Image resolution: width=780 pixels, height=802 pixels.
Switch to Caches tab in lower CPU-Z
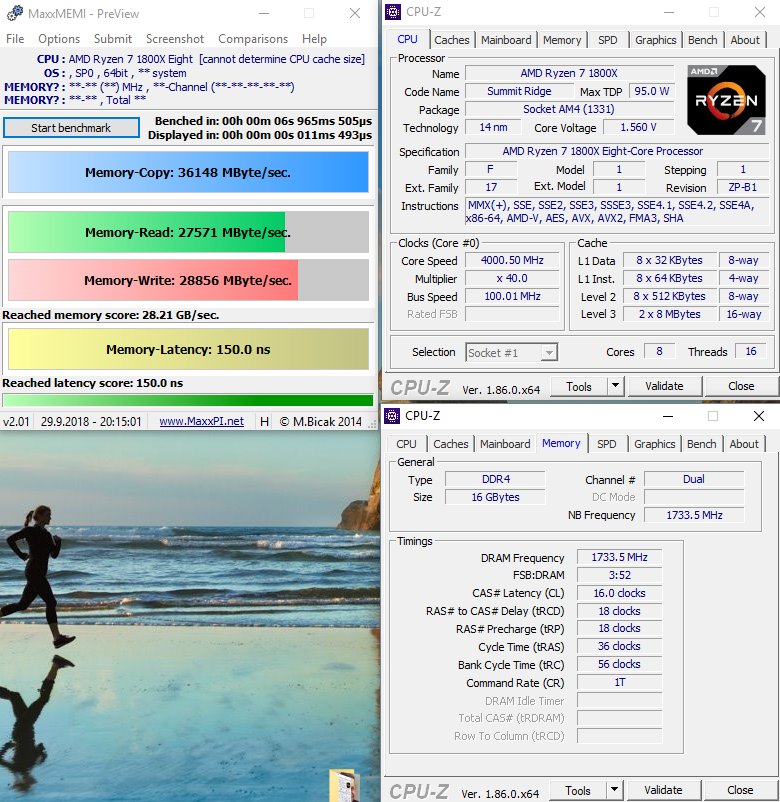451,444
